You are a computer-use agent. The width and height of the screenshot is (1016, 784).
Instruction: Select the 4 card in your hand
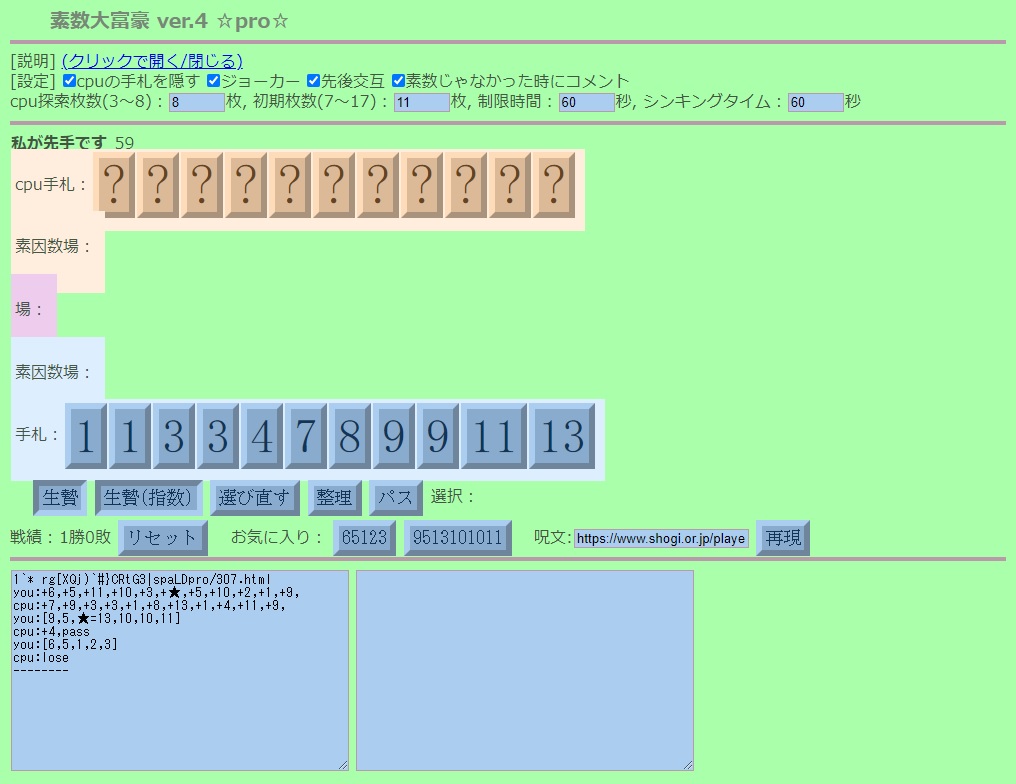point(261,435)
